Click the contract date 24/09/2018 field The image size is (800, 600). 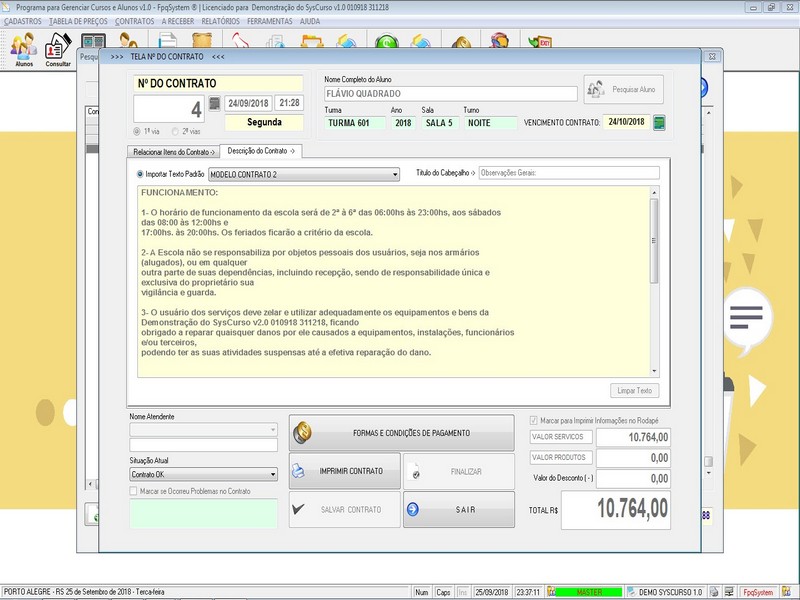(248, 103)
